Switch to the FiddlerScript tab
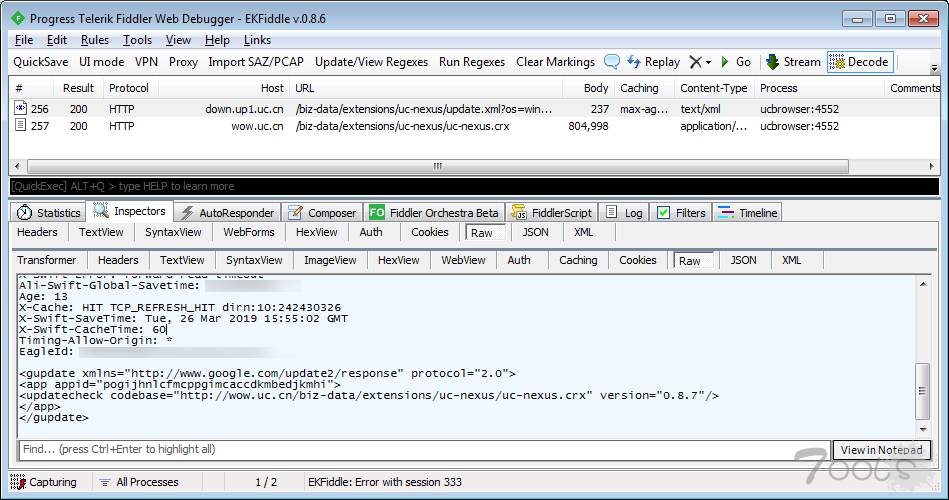Image resolution: width=949 pixels, height=500 pixels. 553,213
